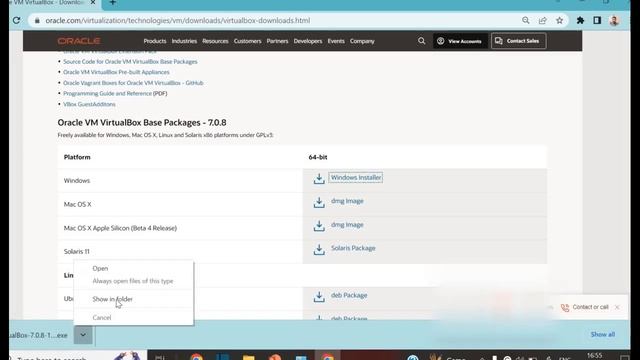This screenshot has width=640, height=360.
Task: Click the Contact or call phone icon
Action: [565, 307]
